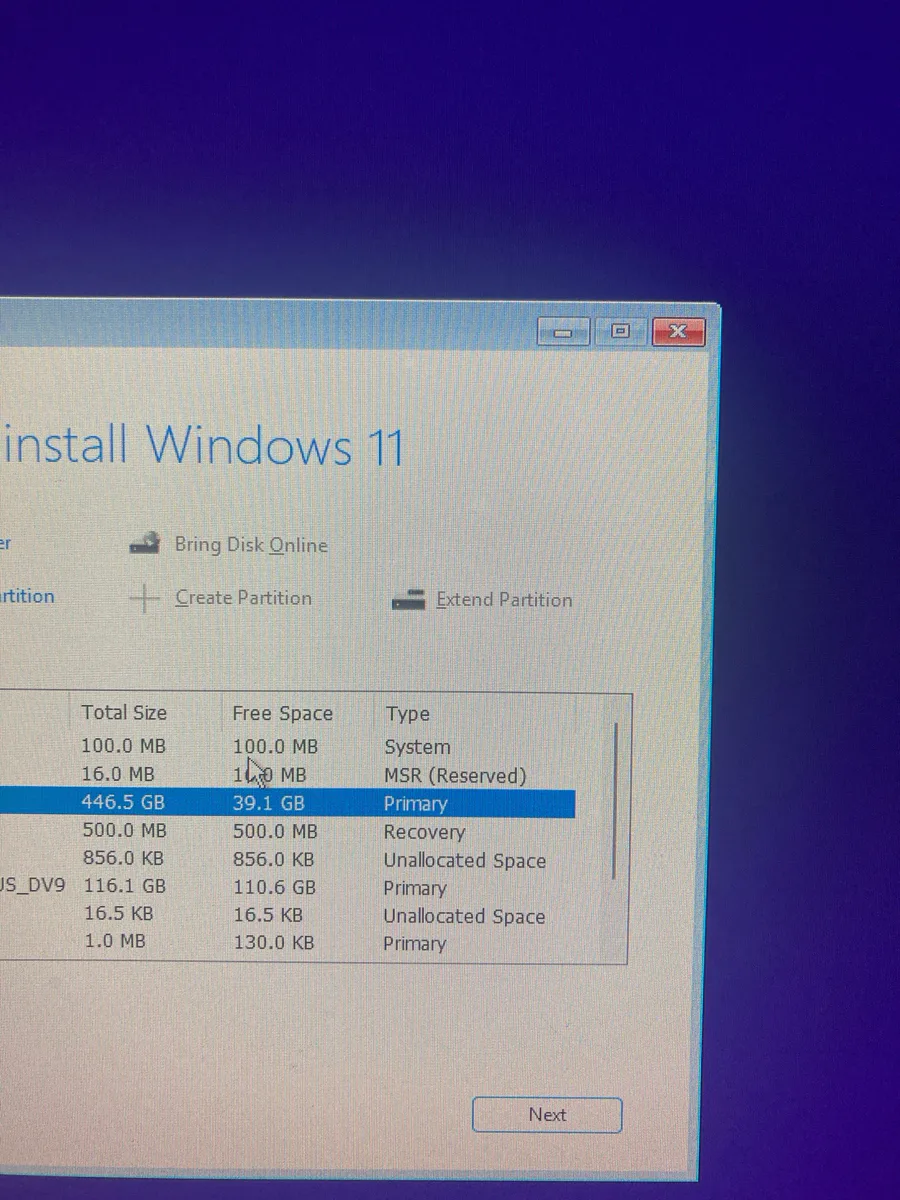The width and height of the screenshot is (900, 1200).
Task: Select the 1.0 MB Primary partition
Action: click(x=288, y=942)
